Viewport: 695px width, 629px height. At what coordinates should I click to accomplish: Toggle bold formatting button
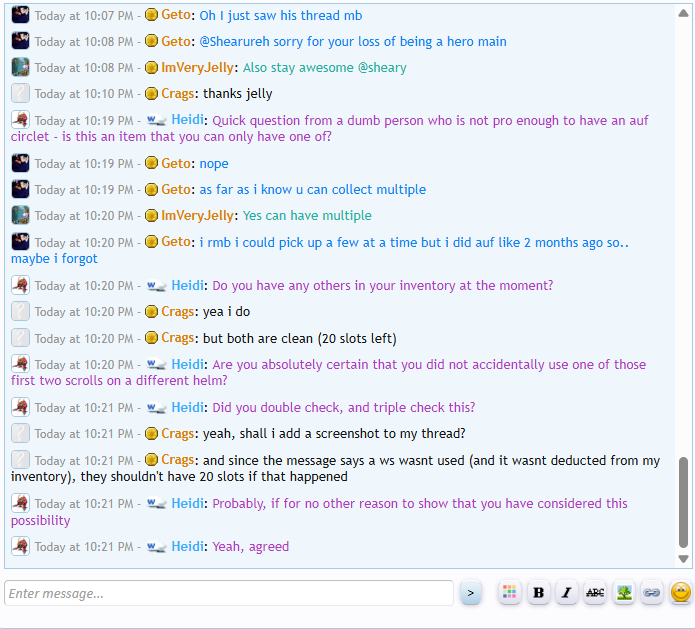point(538,592)
